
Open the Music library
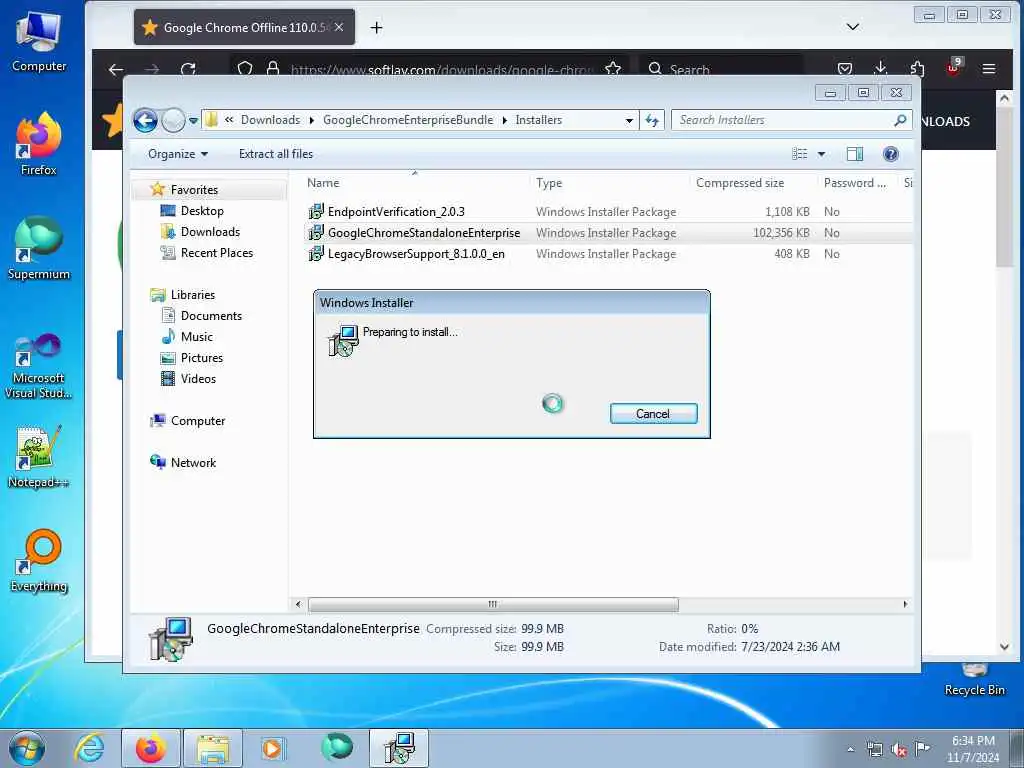197,337
